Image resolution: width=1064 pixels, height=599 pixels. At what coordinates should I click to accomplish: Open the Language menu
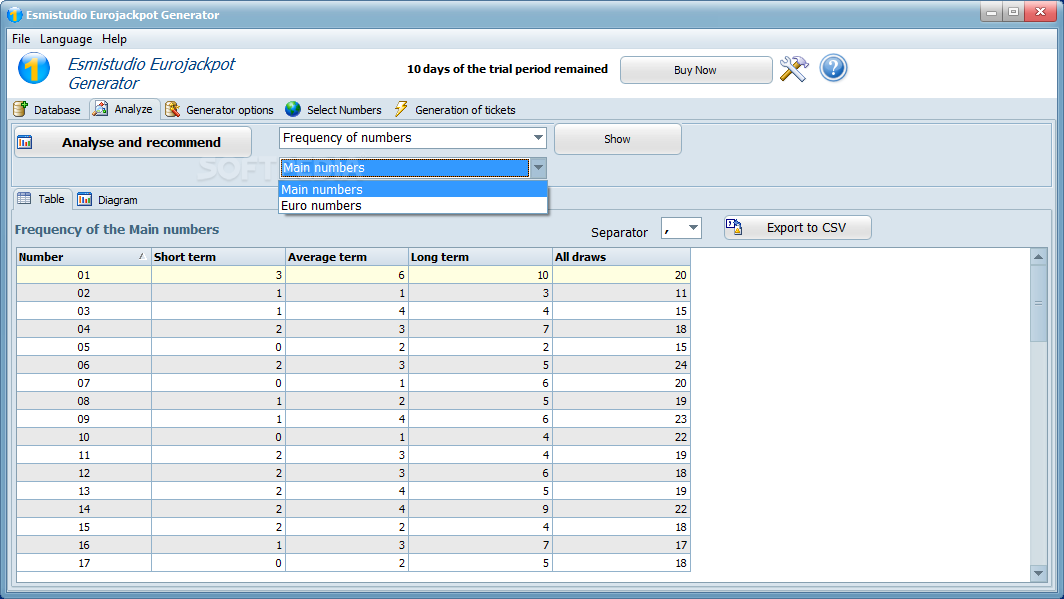coord(66,39)
